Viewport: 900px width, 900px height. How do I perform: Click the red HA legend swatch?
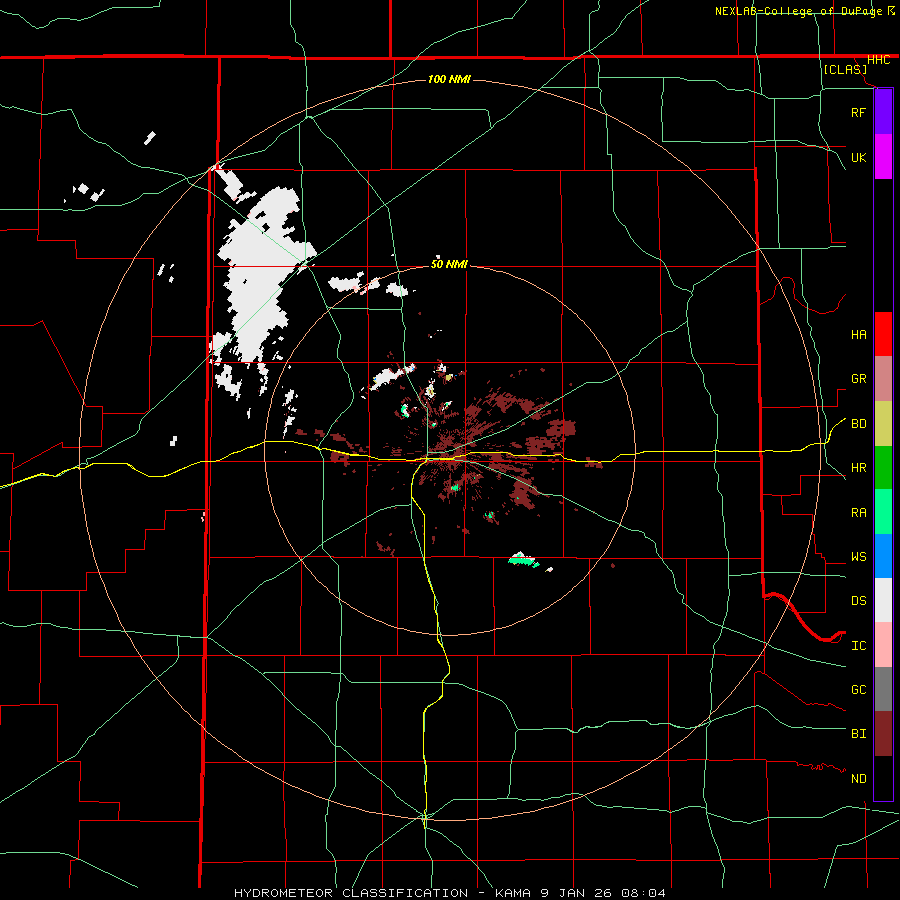click(x=883, y=334)
